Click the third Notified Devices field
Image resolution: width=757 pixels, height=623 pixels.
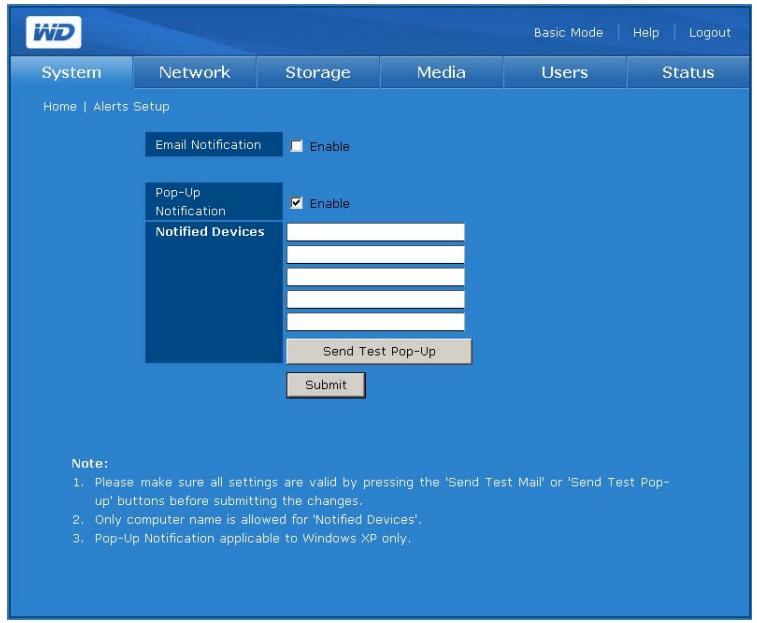(x=376, y=277)
